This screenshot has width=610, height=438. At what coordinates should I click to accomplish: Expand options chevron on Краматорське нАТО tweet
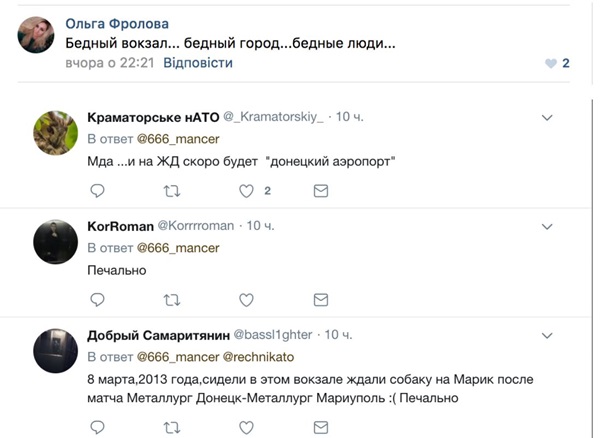pyautogui.click(x=547, y=118)
